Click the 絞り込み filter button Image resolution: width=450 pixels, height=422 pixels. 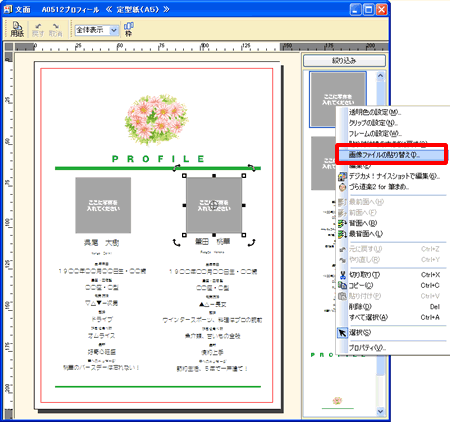point(344,61)
